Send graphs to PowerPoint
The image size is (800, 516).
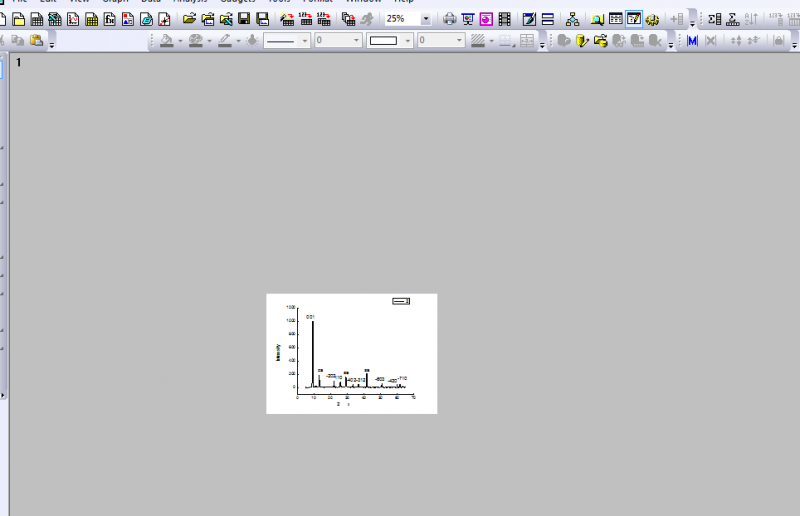pos(486,19)
